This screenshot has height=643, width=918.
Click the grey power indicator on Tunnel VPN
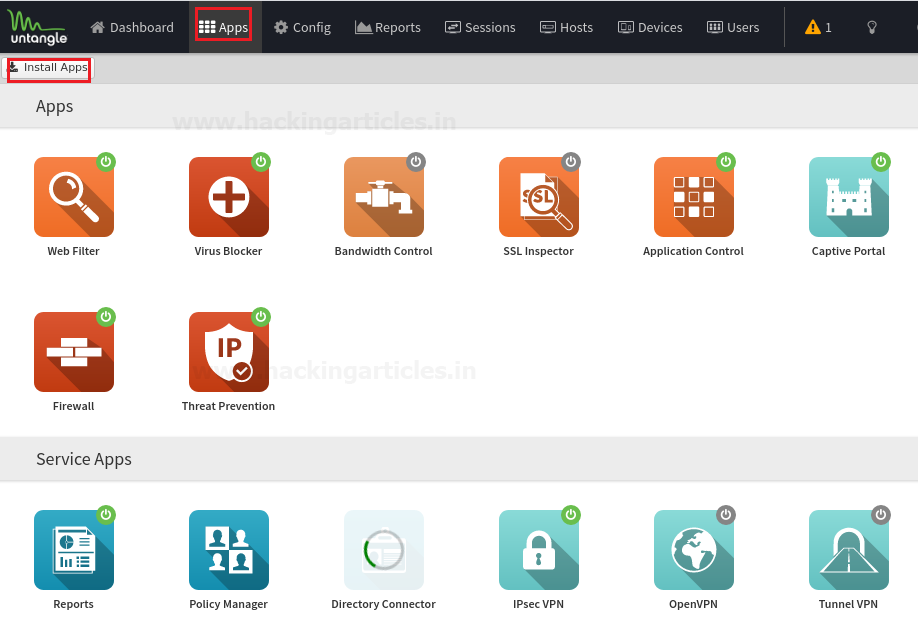(881, 515)
